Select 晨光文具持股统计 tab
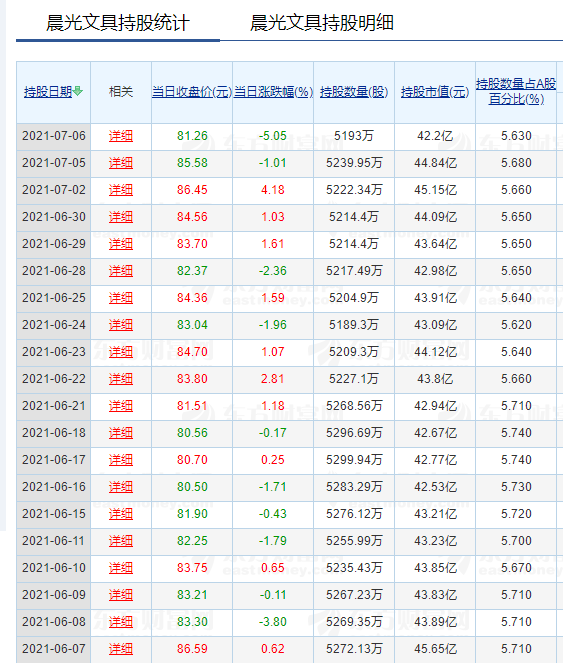Image resolution: width=563 pixels, height=663 pixels. pos(118,22)
